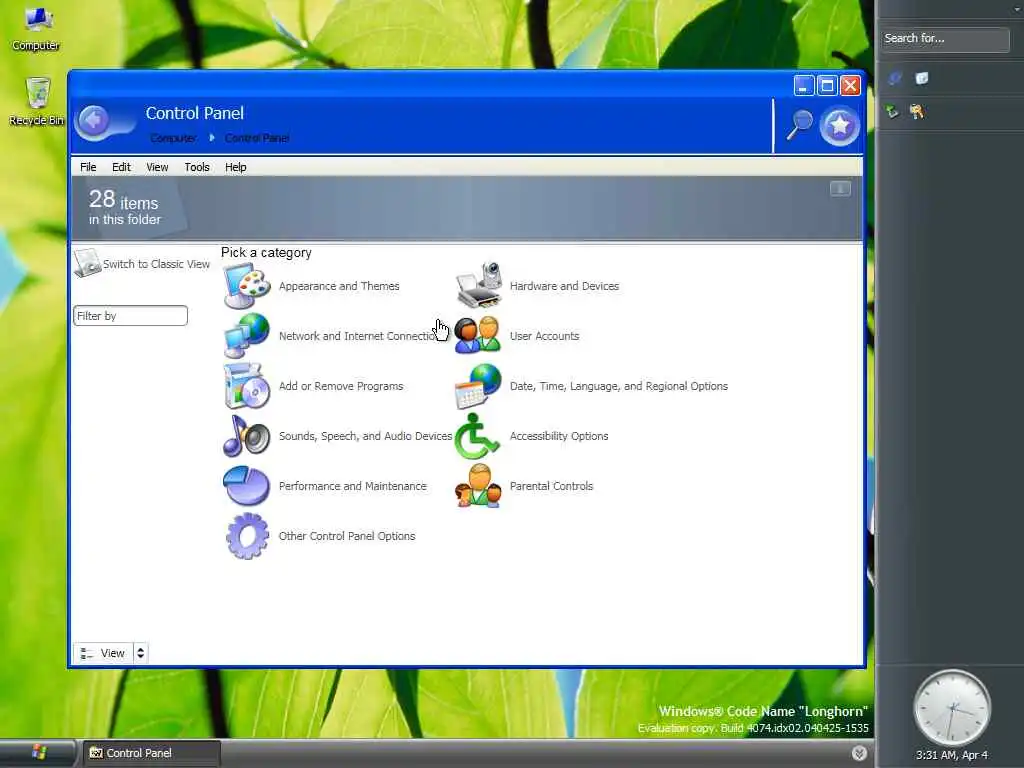This screenshot has height=768, width=1024.
Task: Open the Appearance and Themes category icon
Action: (x=246, y=285)
